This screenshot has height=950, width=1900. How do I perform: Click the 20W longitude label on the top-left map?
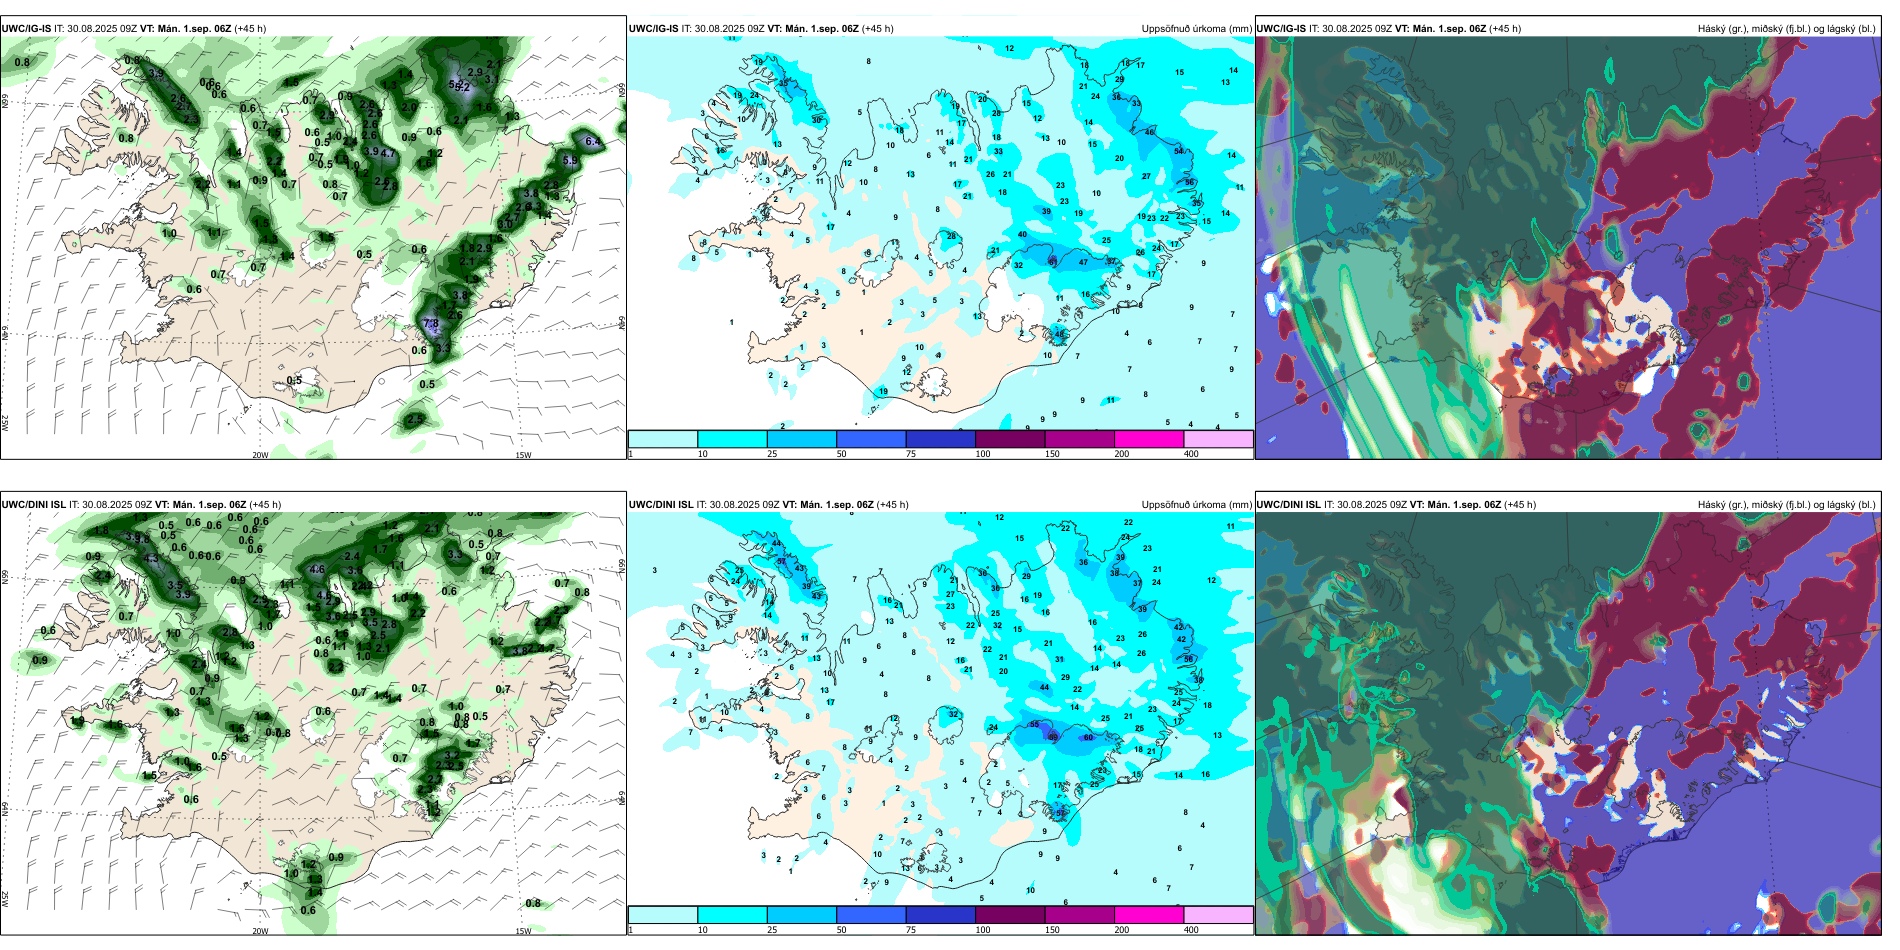coord(260,455)
